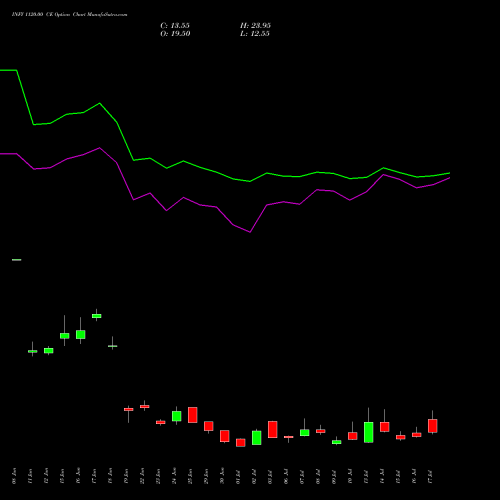This screenshot has width=500, height=500.
Task: Click the red candlestick for 25 Jun
Action: pyautogui.click(x=193, y=415)
